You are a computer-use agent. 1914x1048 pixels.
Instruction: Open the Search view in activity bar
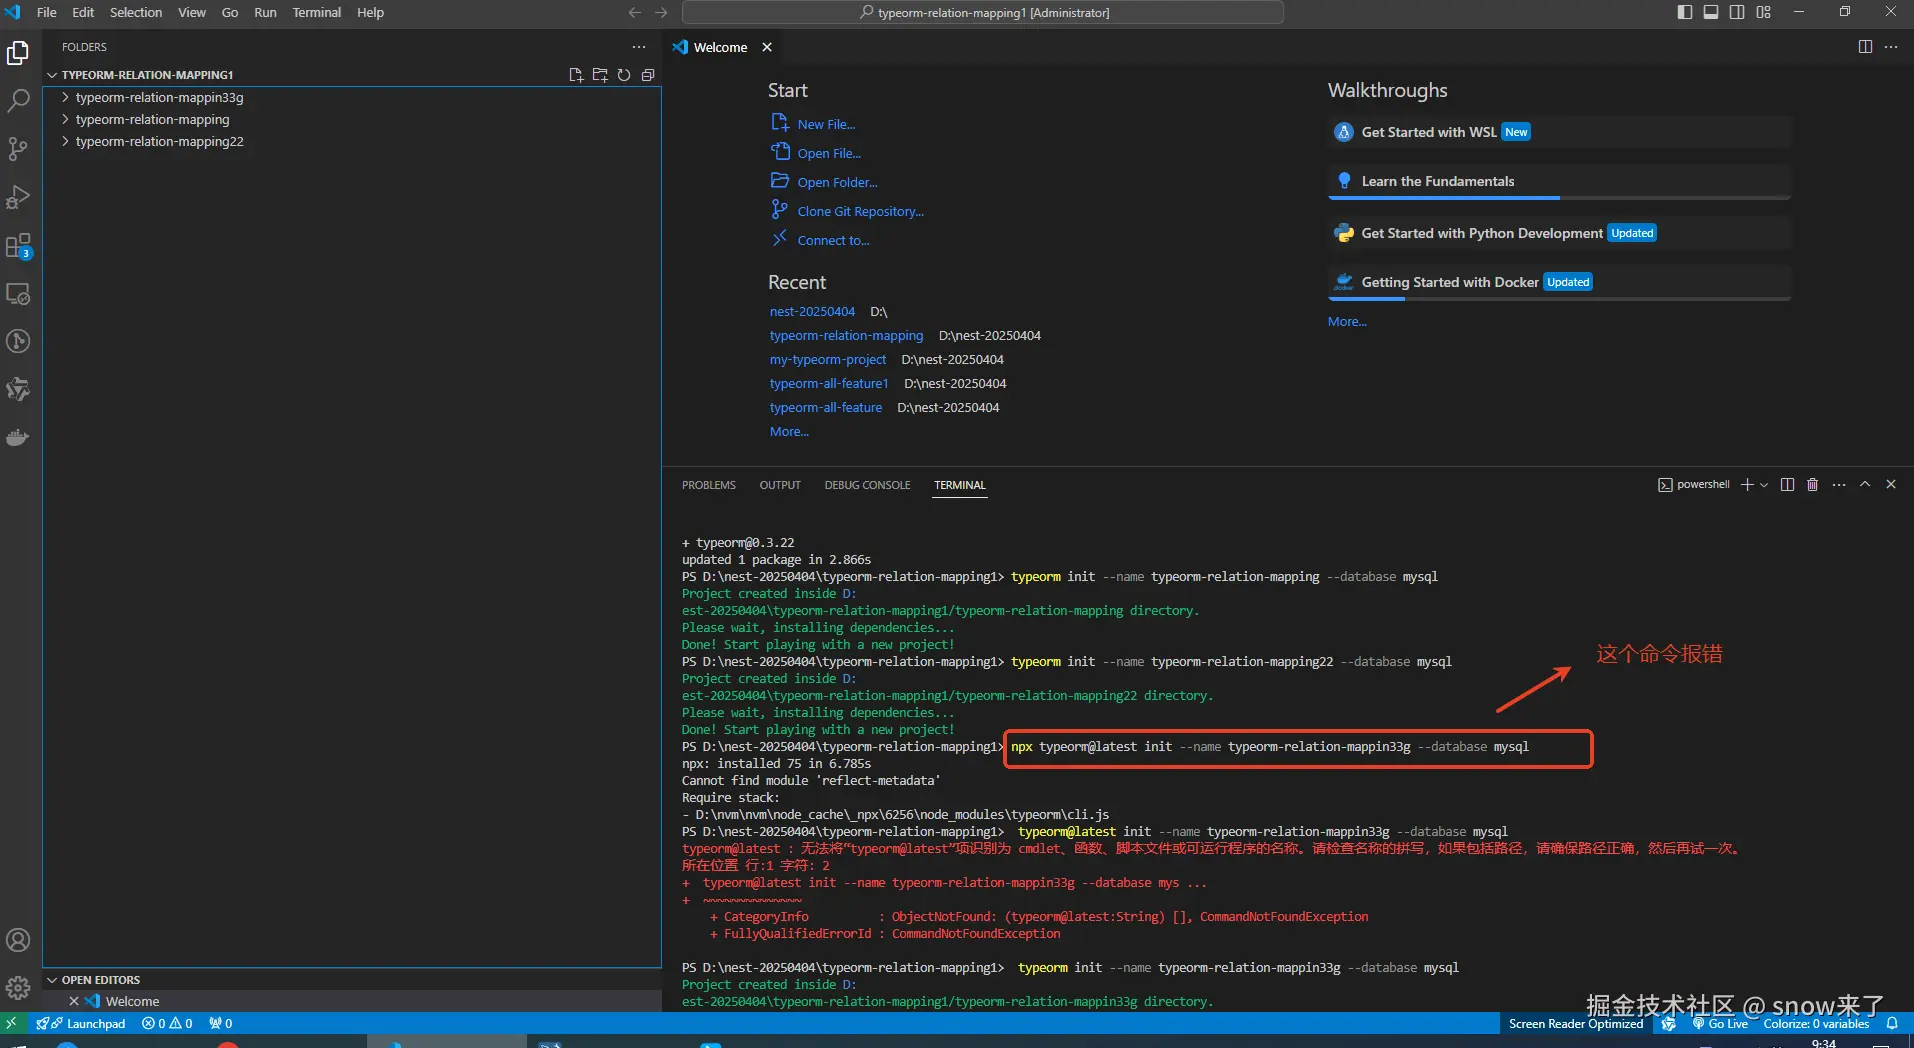tap(18, 101)
